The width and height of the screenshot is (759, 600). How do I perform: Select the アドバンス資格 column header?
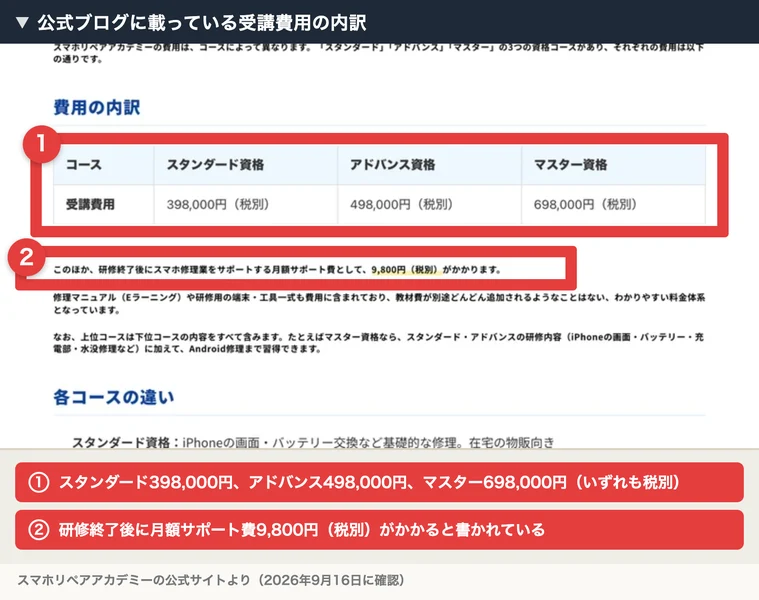tap(429, 165)
